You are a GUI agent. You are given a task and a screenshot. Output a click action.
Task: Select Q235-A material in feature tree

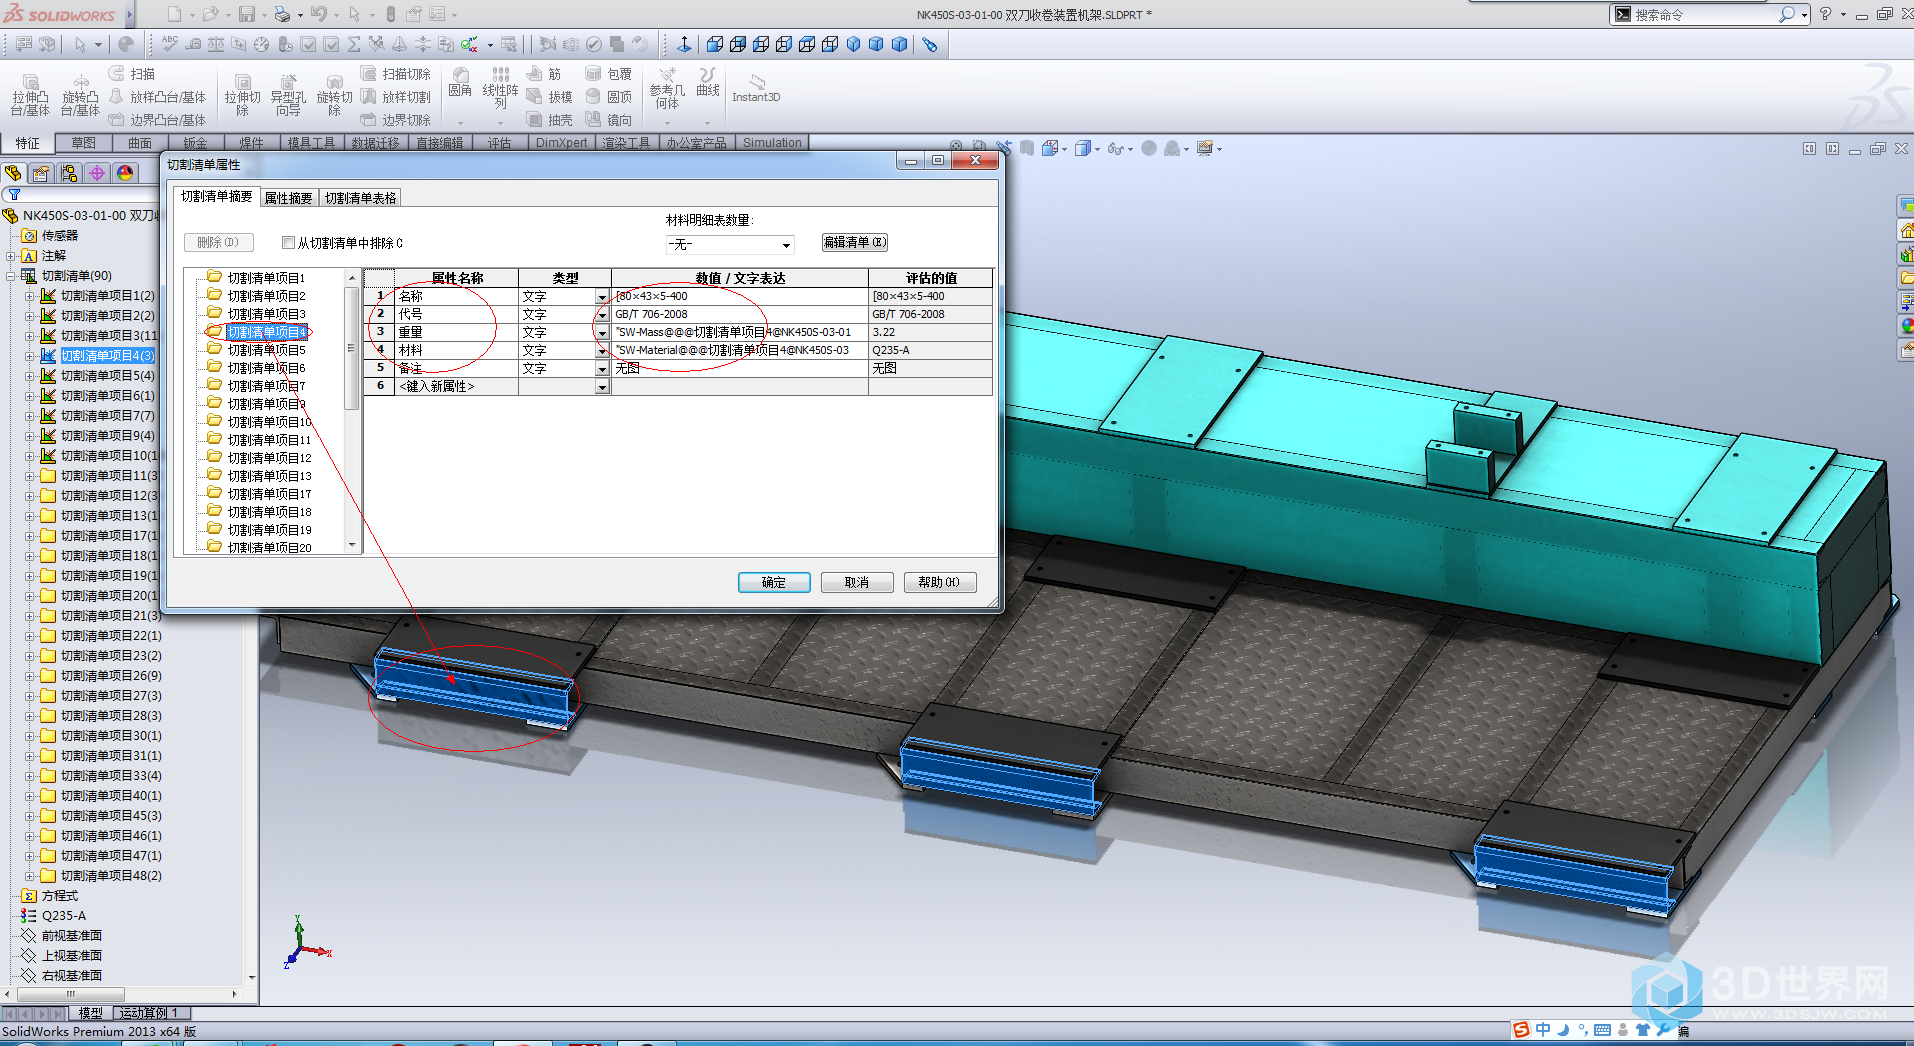point(63,916)
